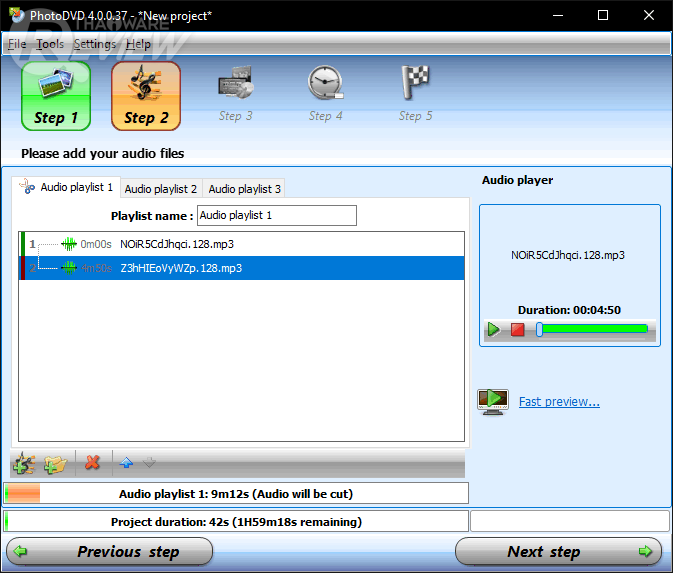
Task: Click waveform icon of Z3hHIEoVyWZp track
Action: click(69, 268)
